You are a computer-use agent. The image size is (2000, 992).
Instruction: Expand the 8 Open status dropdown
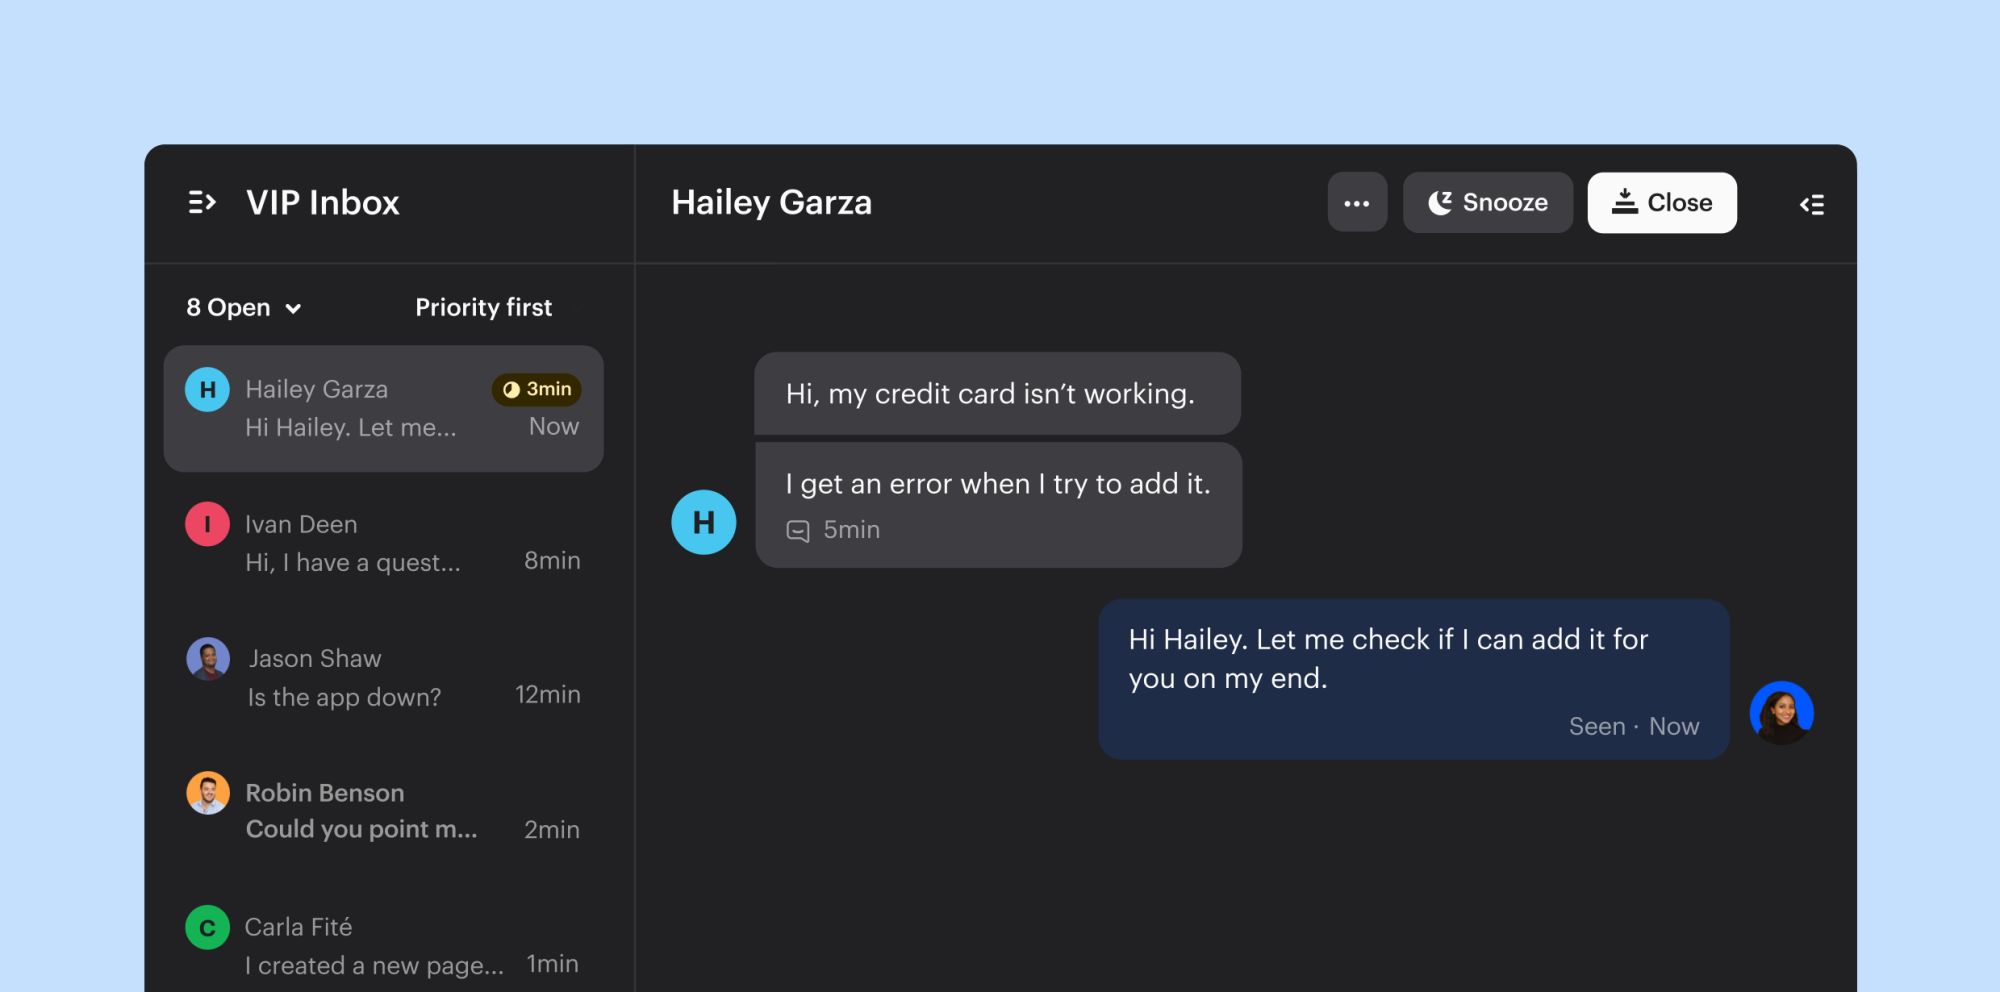point(243,307)
